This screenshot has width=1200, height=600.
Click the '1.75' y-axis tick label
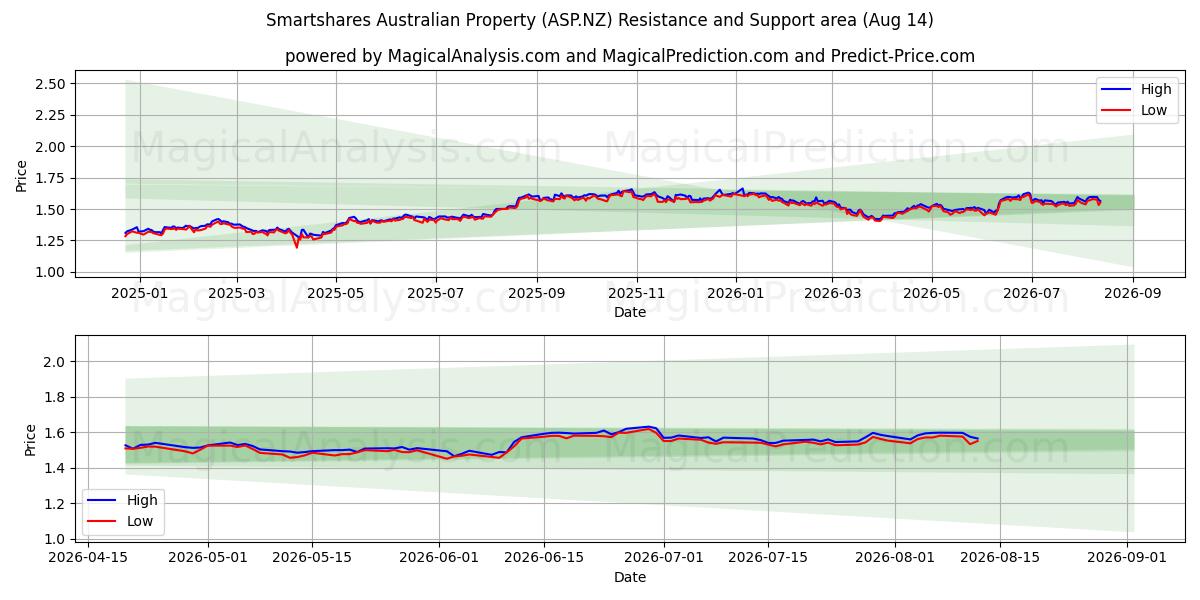(51, 178)
